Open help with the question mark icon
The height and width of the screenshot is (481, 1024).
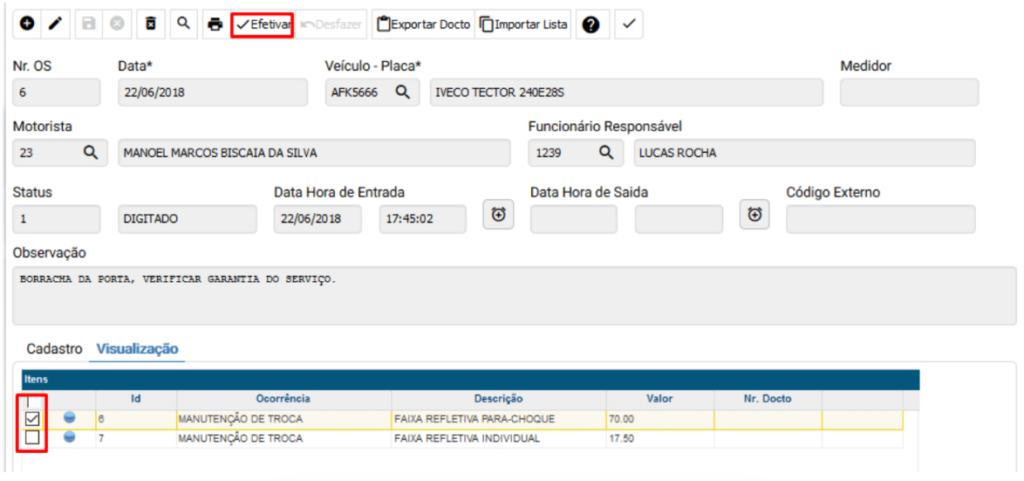(x=590, y=25)
